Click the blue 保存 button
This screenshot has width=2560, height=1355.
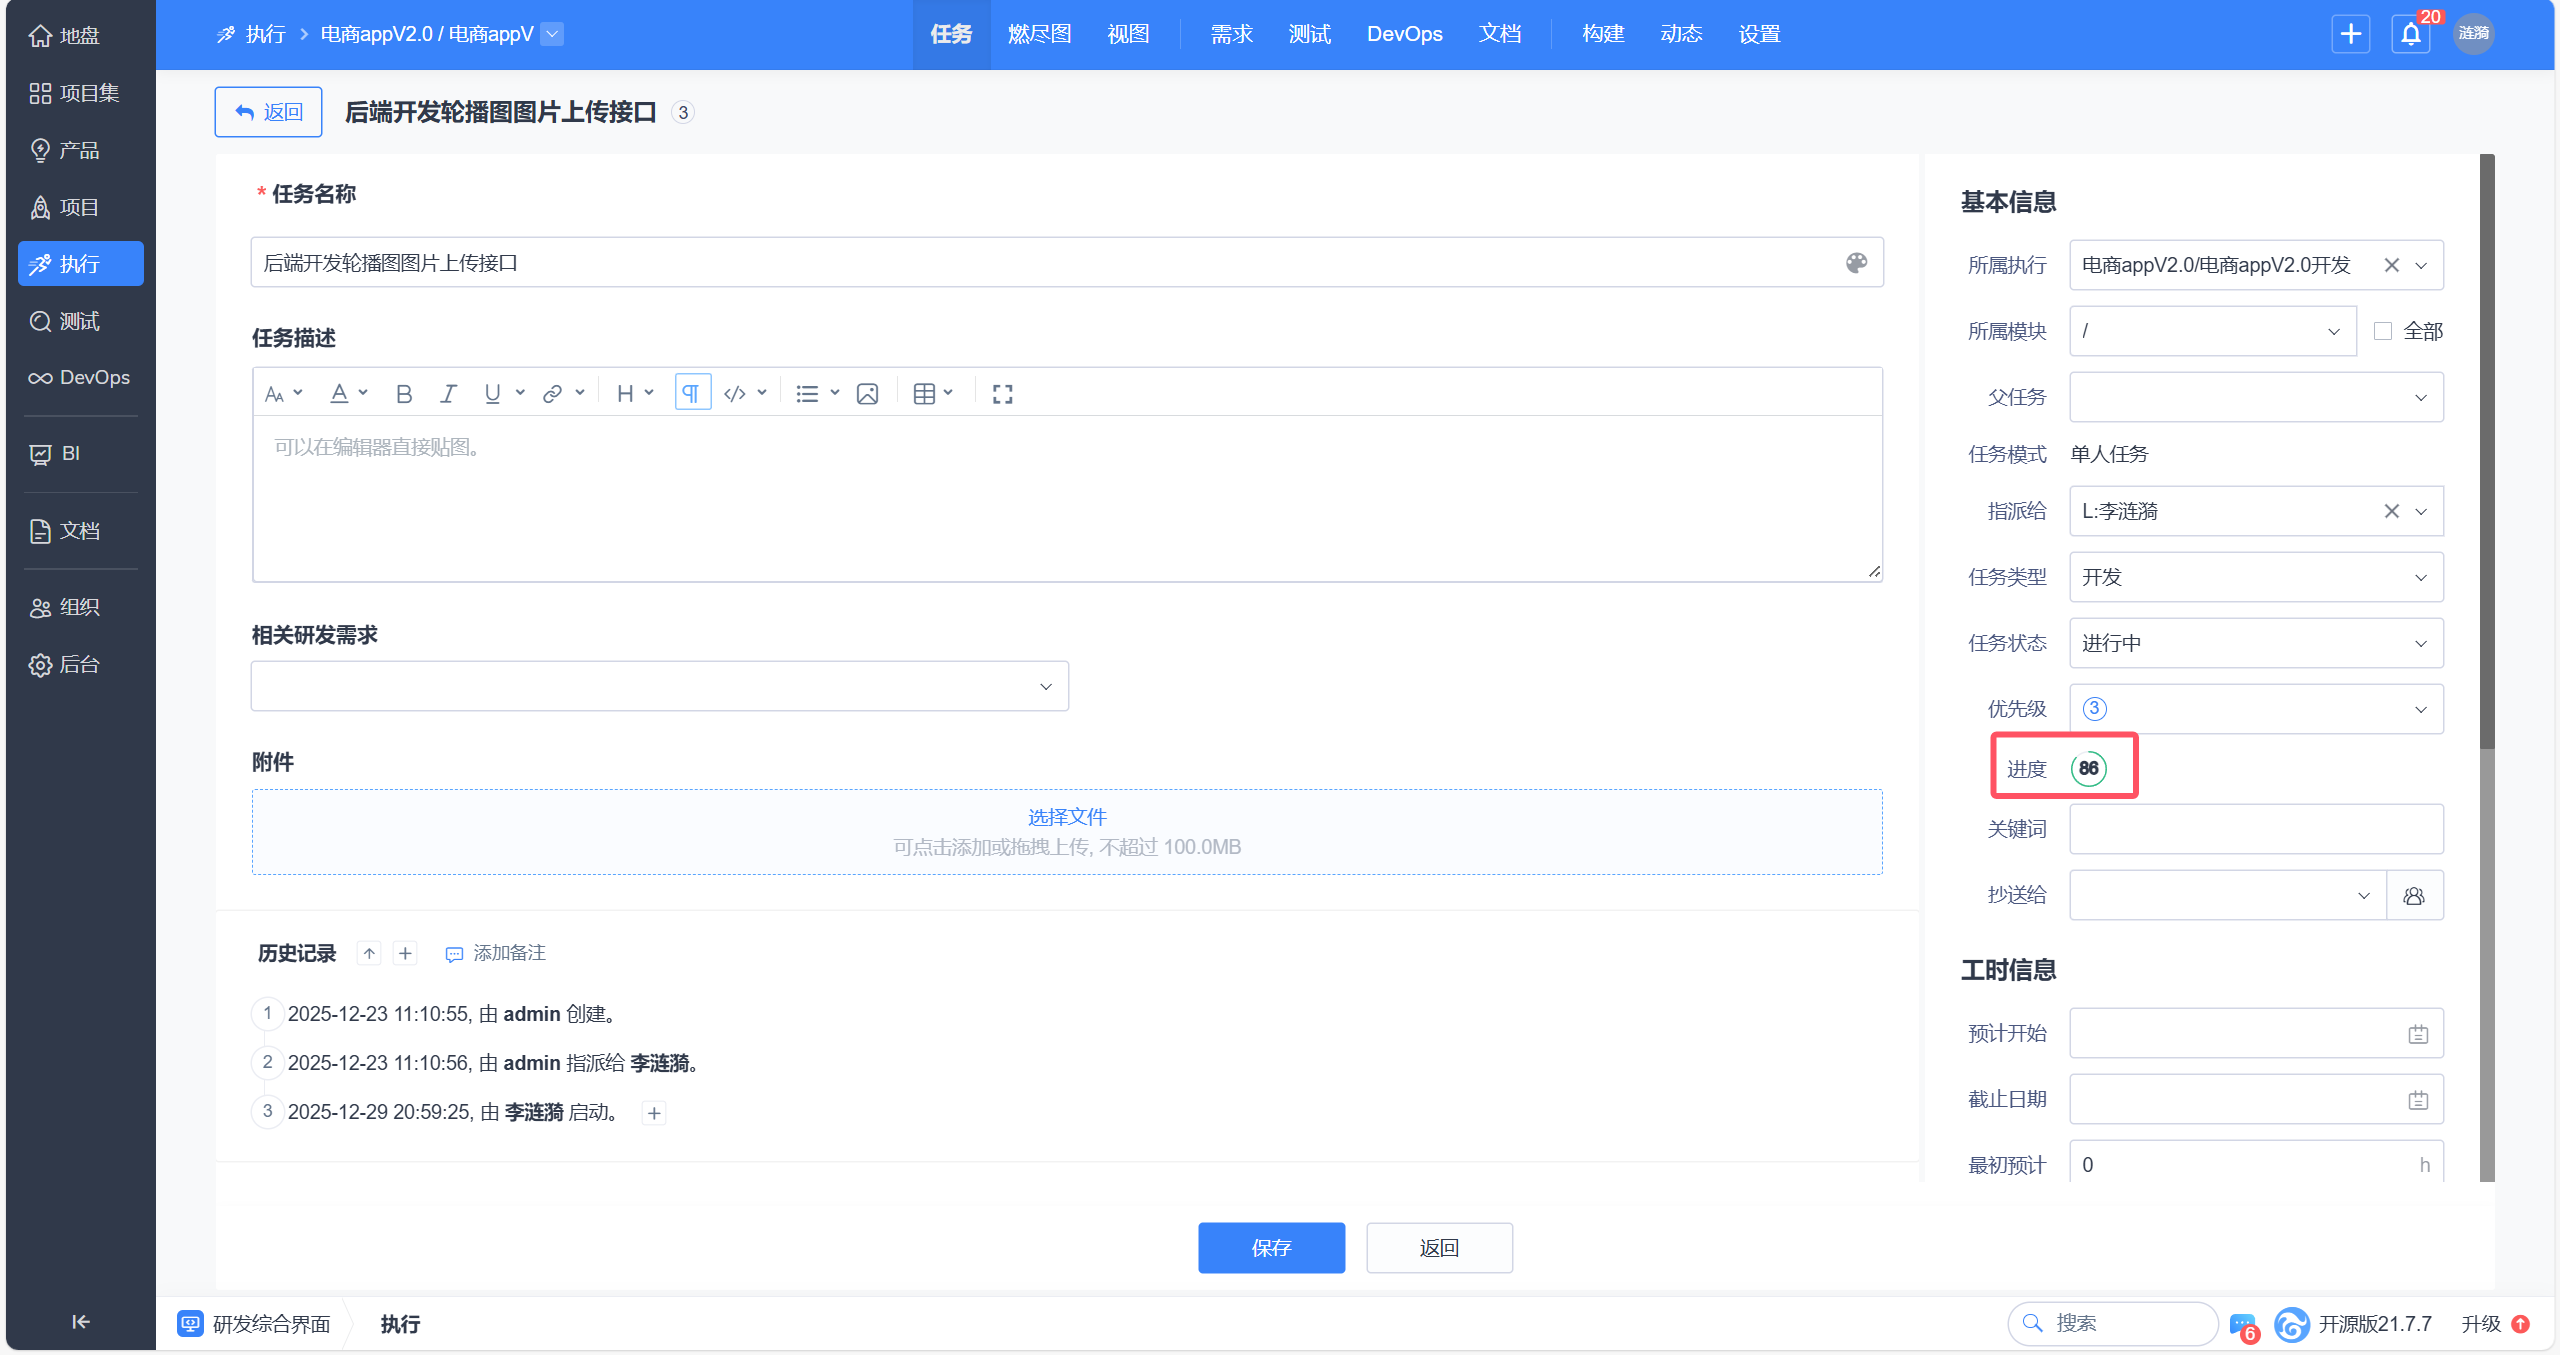point(1271,1247)
